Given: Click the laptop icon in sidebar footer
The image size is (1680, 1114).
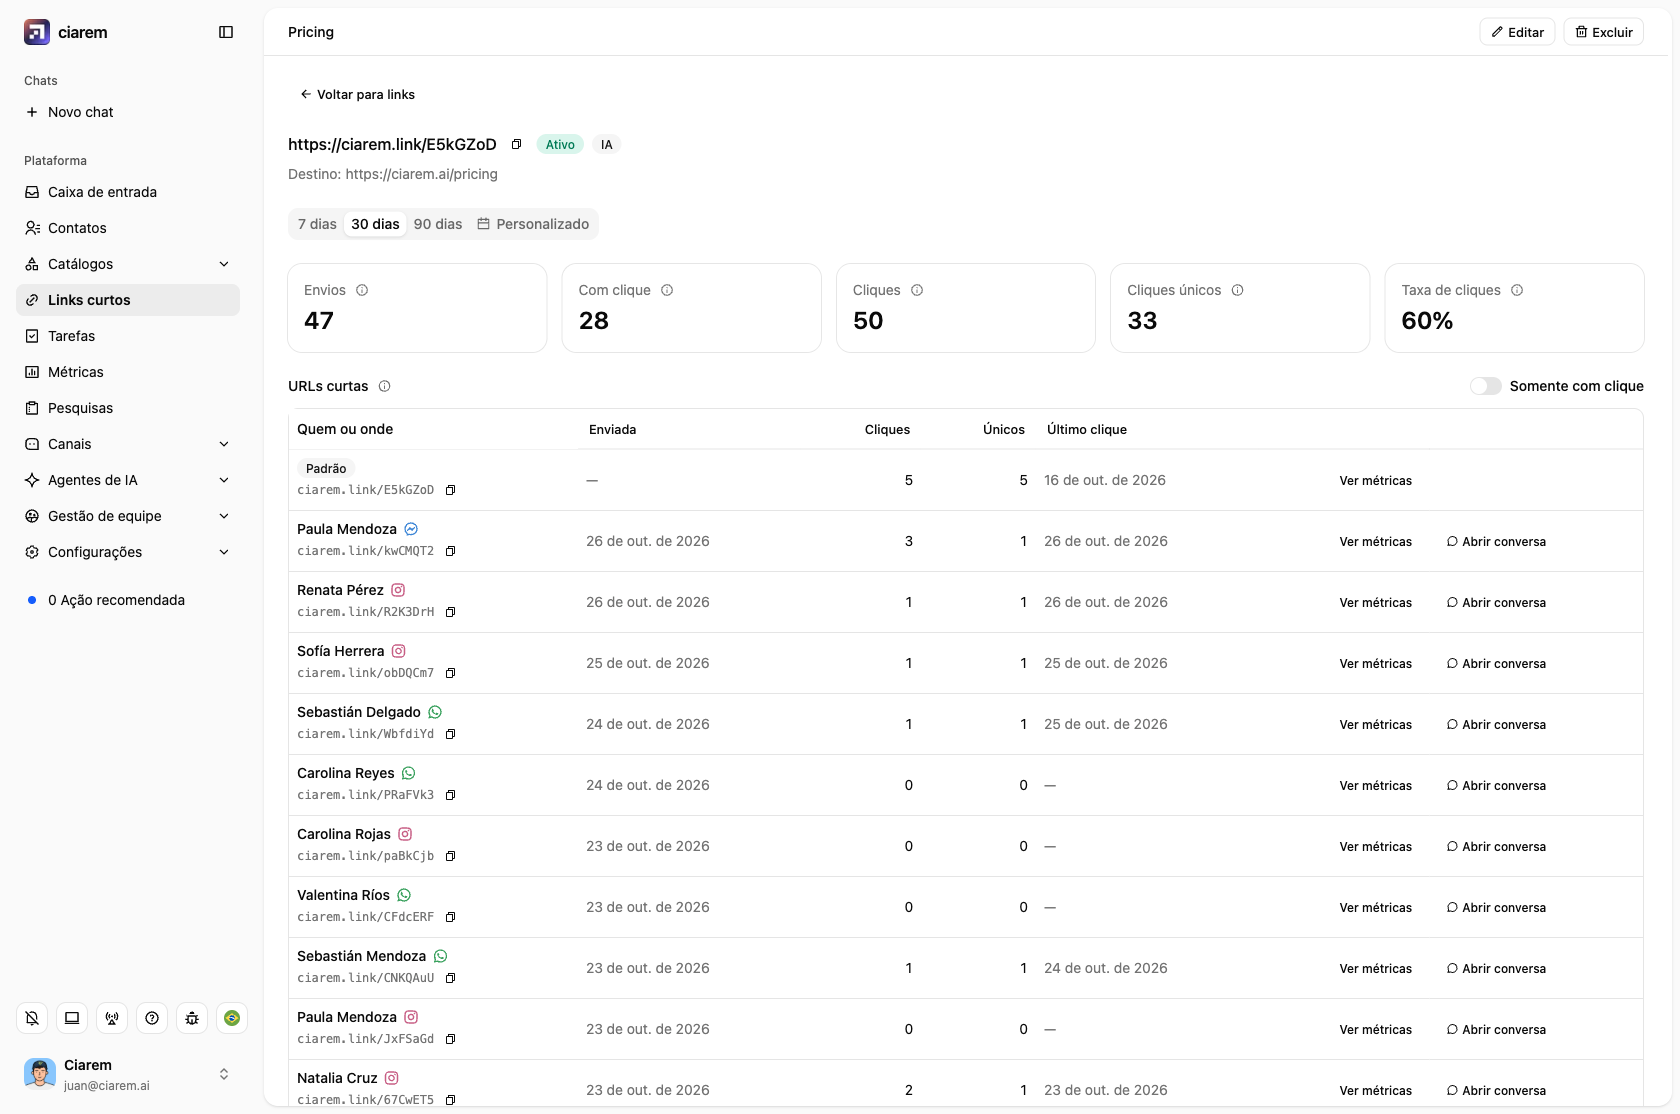Looking at the screenshot, I should coord(72,1018).
